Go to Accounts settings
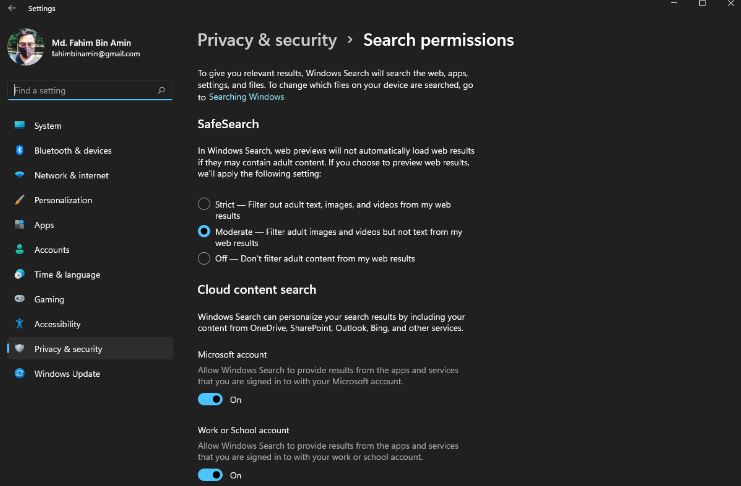This screenshot has height=486, width=741. 90,250
